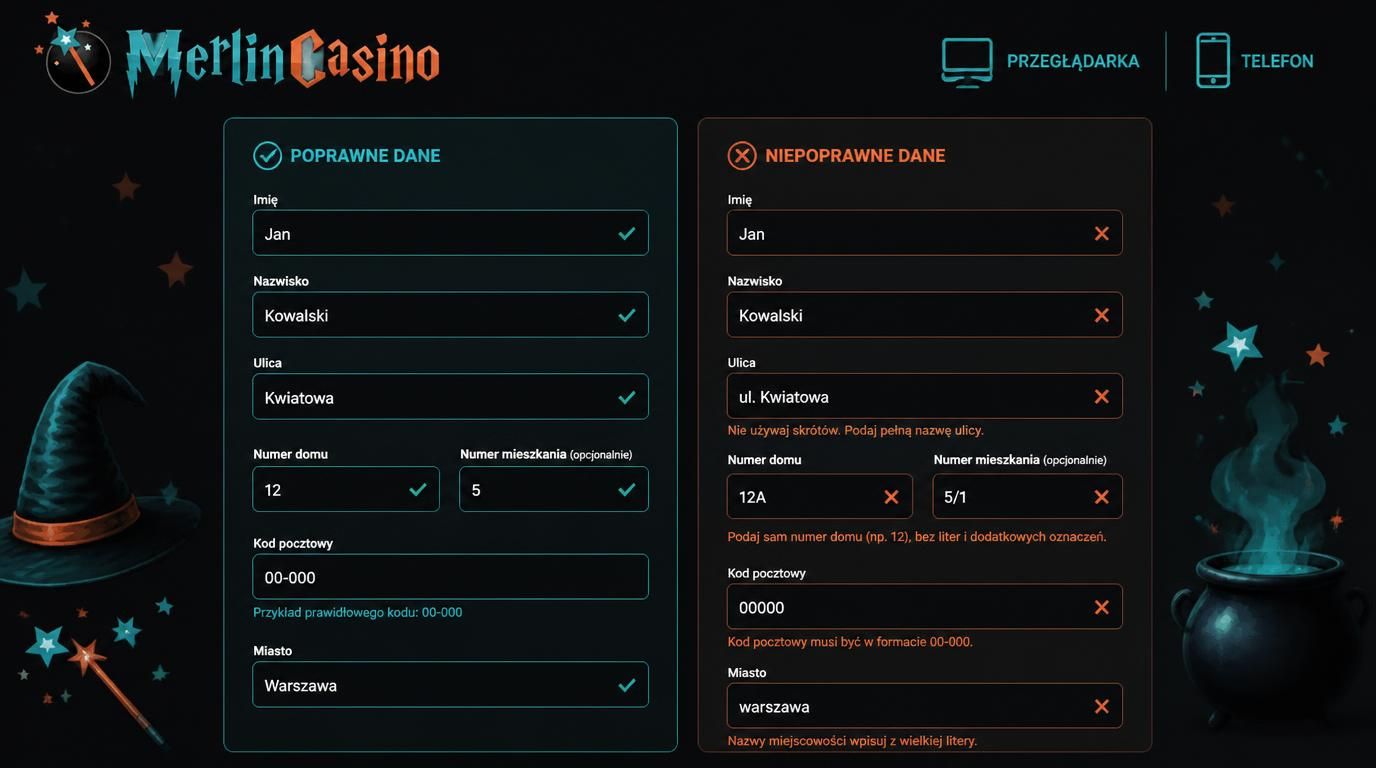Focus the invalid Nazwisko field with X icon
The width and height of the screenshot is (1376, 768).
pyautogui.click(x=925, y=315)
